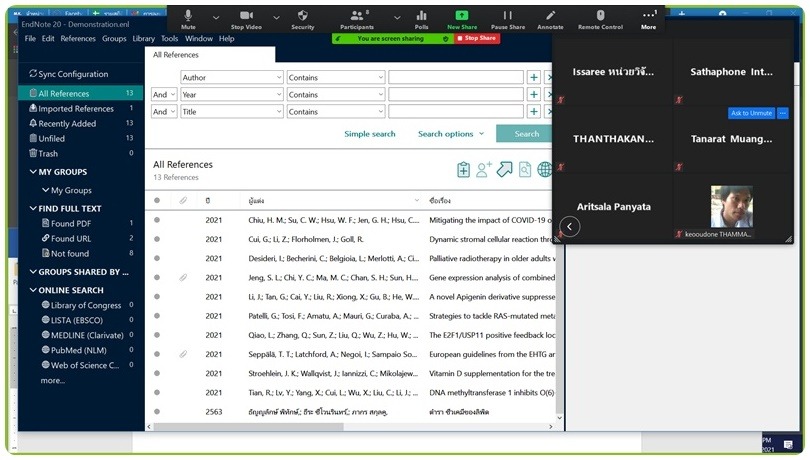Click the online search globe icon

point(544,170)
